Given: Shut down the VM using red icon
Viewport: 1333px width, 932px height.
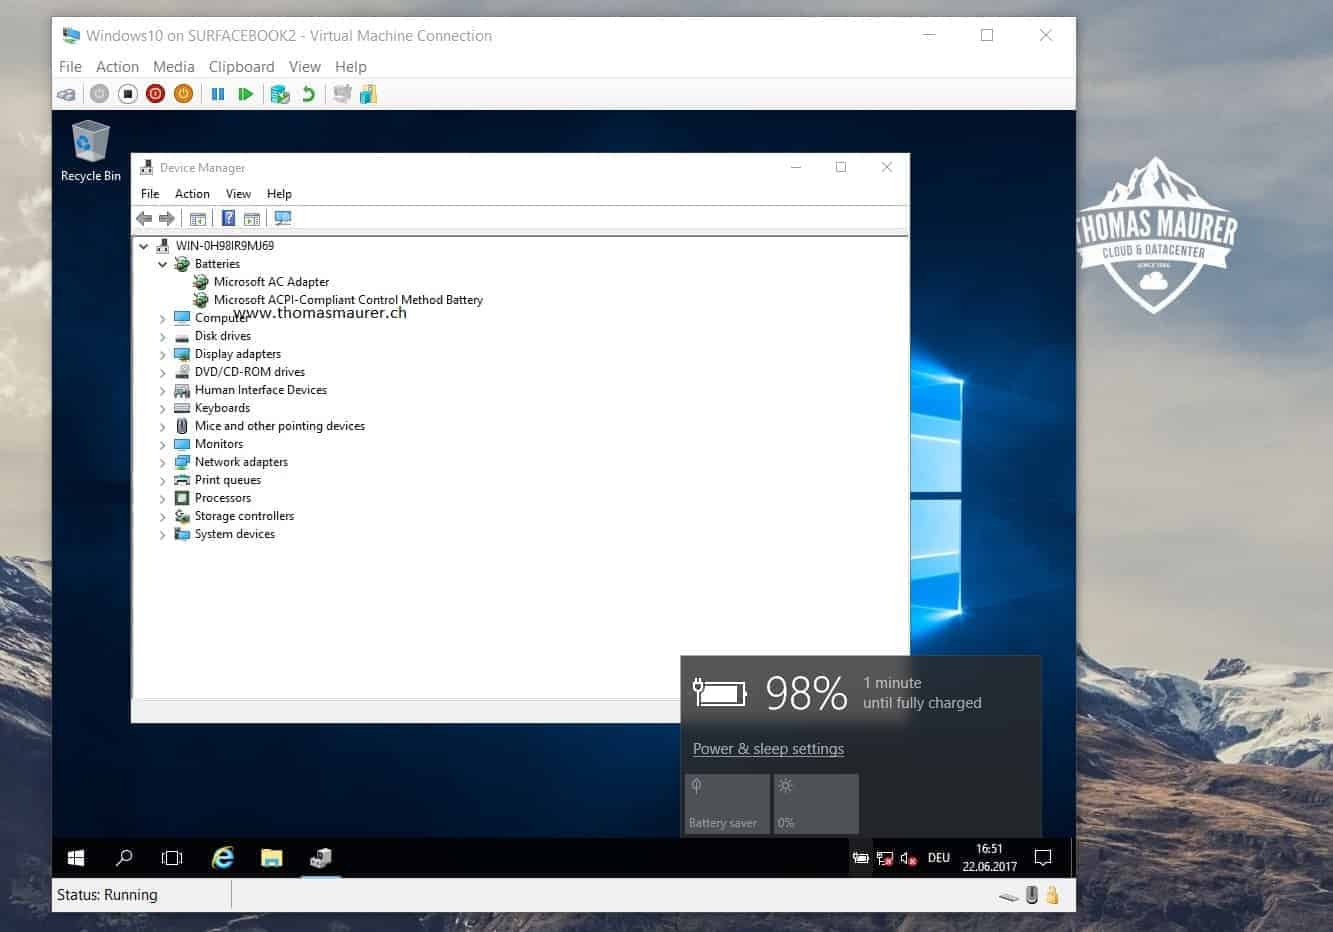Looking at the screenshot, I should (x=155, y=94).
